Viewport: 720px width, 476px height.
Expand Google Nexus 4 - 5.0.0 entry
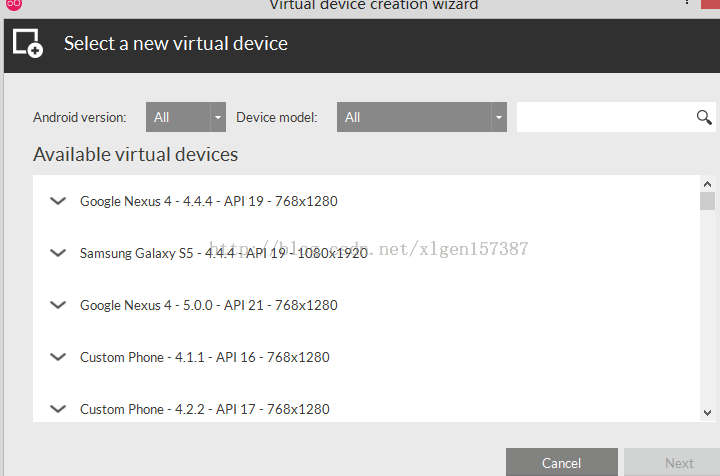coord(57,305)
